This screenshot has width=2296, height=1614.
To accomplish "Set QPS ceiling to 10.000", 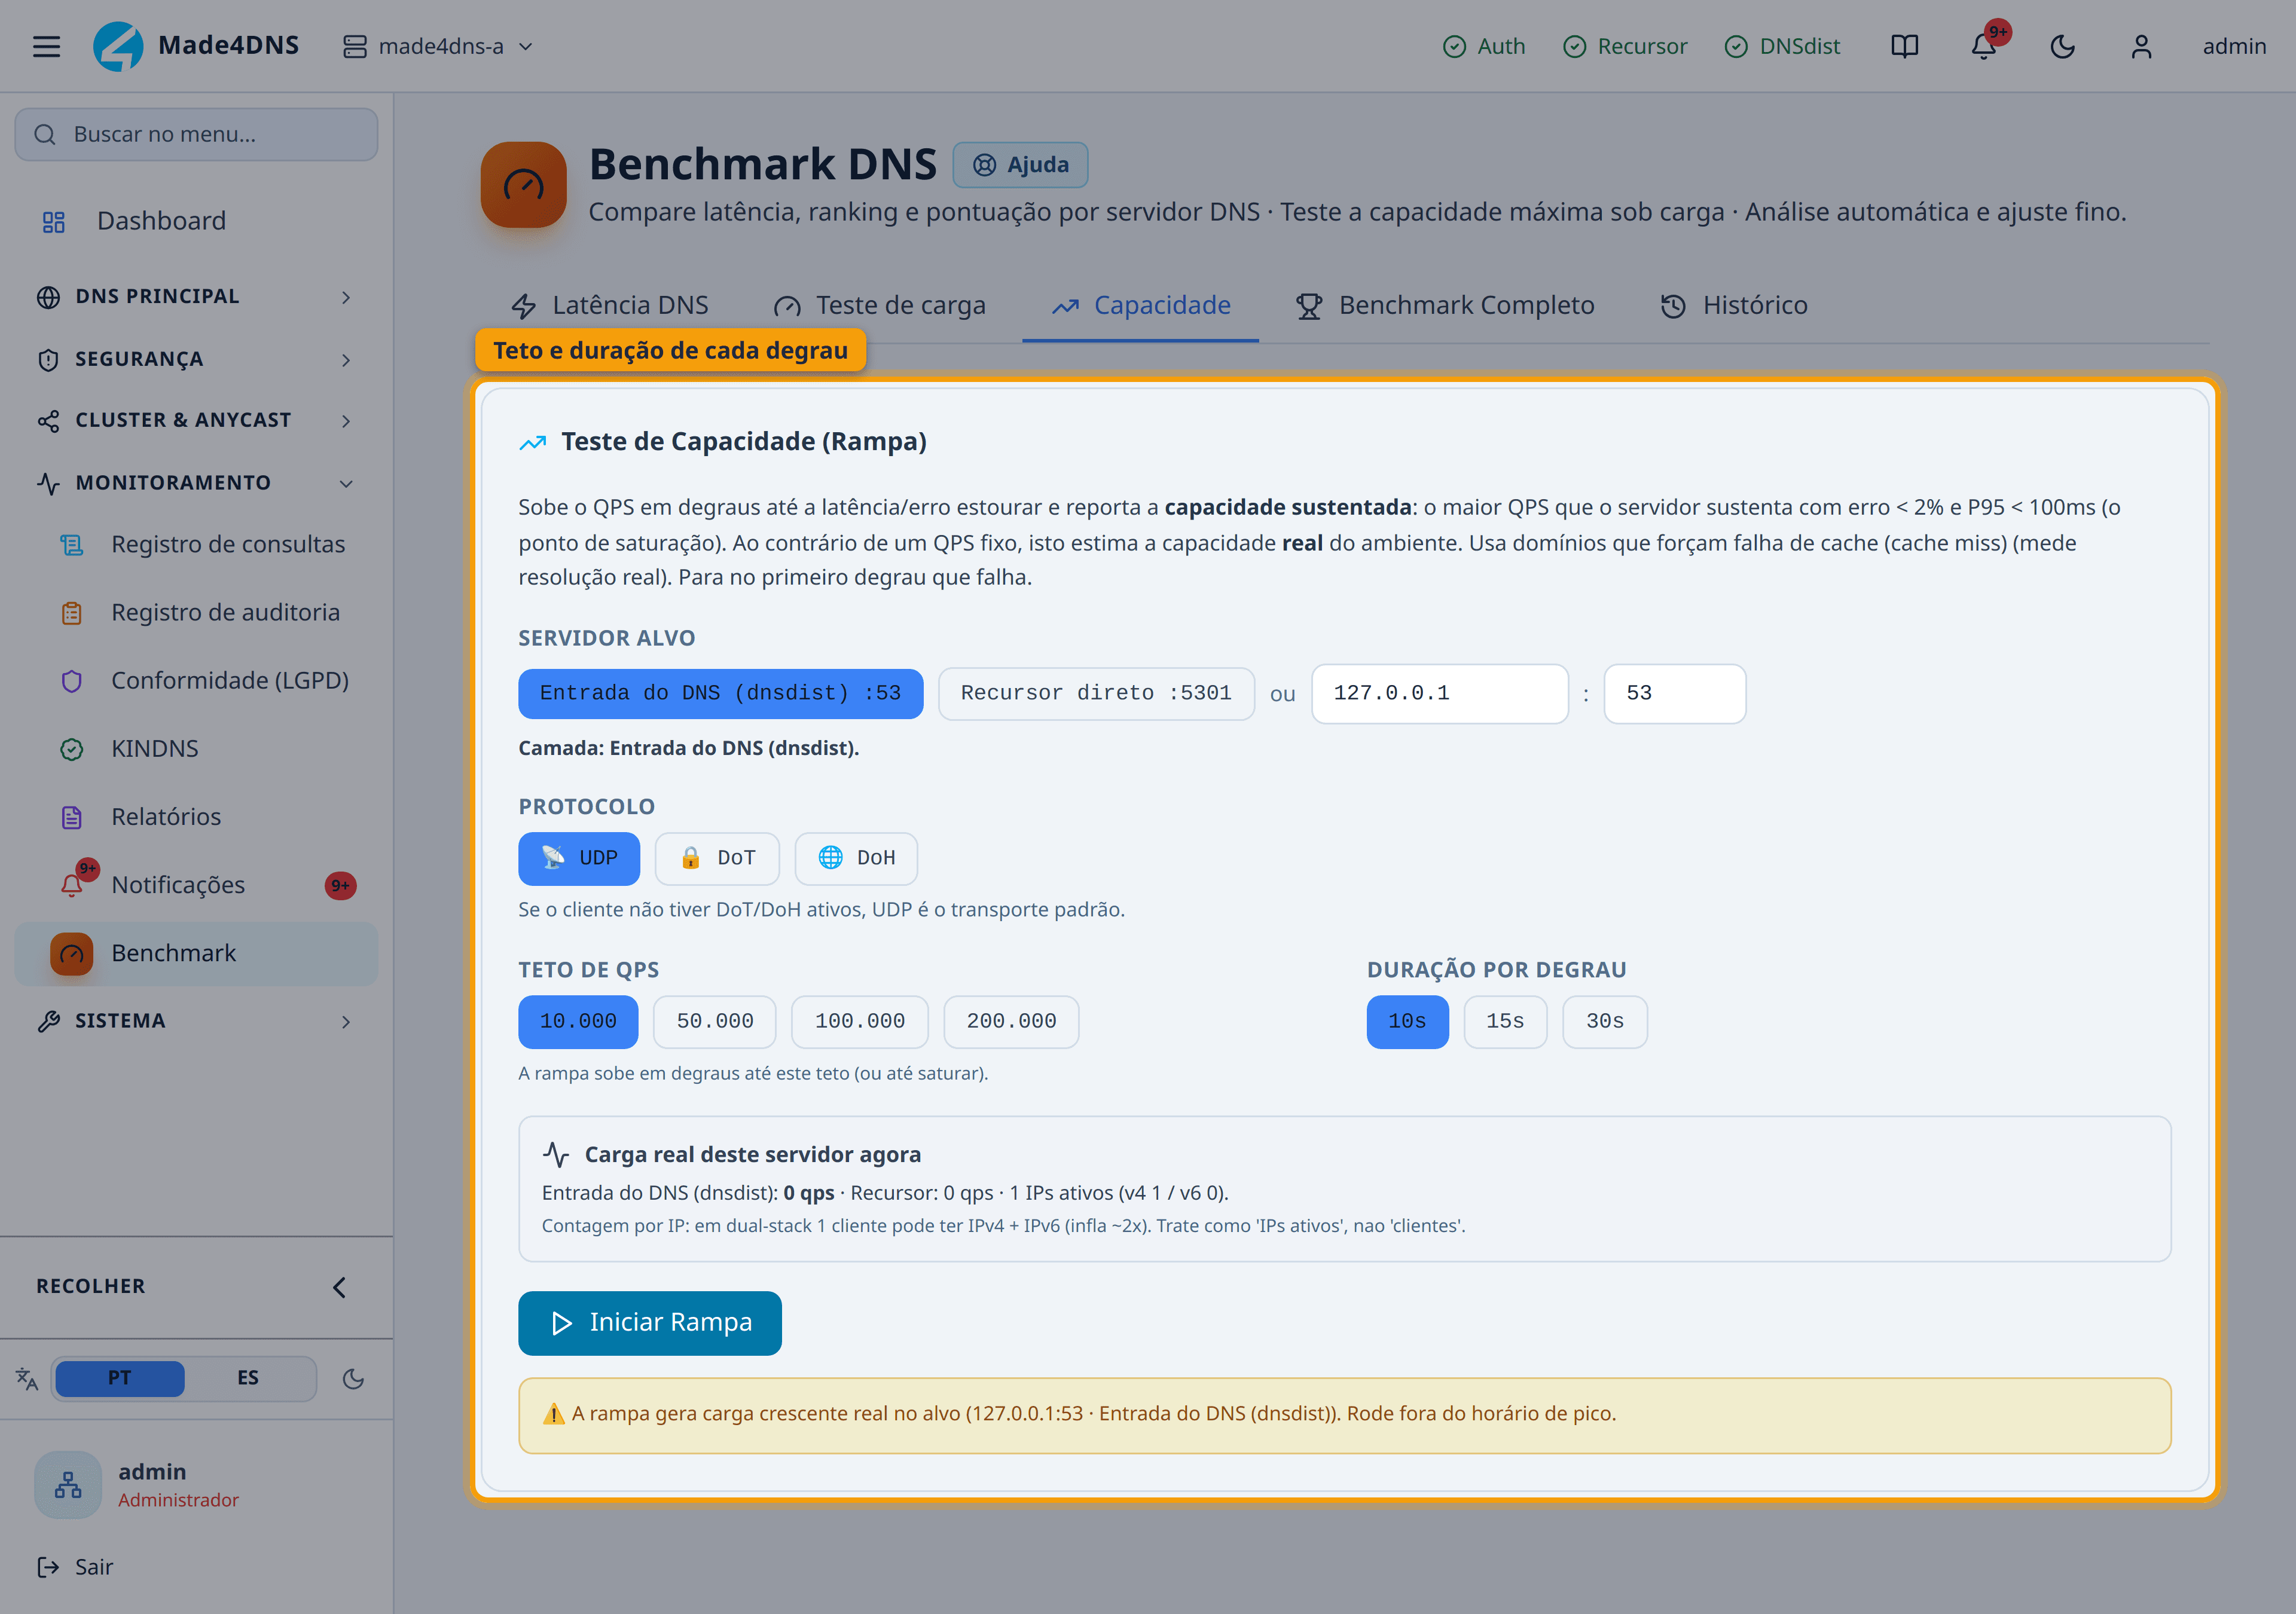I will click(578, 1021).
